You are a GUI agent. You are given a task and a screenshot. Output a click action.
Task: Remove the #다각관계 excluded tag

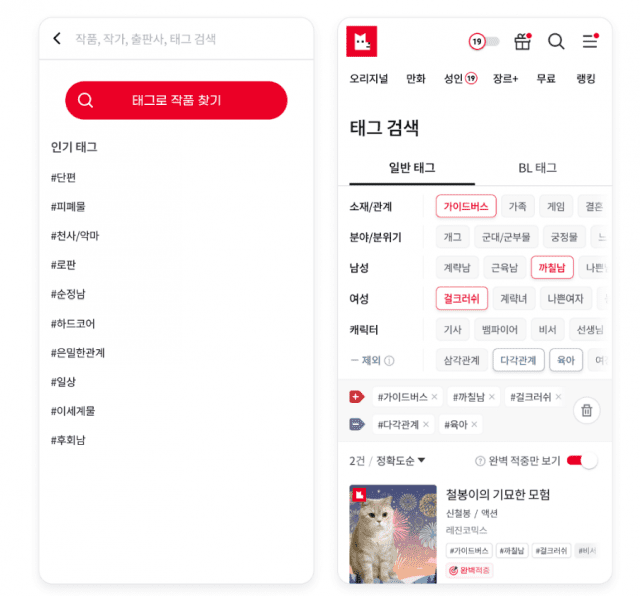coord(426,425)
